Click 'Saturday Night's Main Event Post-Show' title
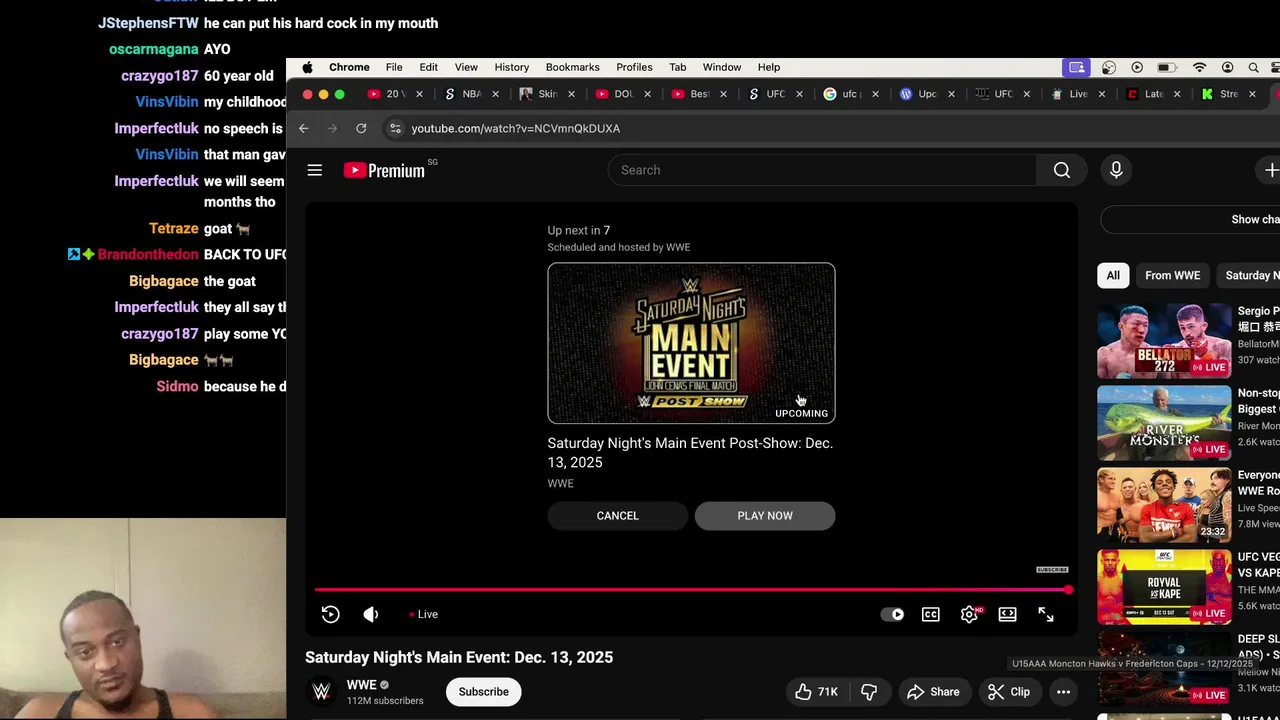 click(x=690, y=453)
